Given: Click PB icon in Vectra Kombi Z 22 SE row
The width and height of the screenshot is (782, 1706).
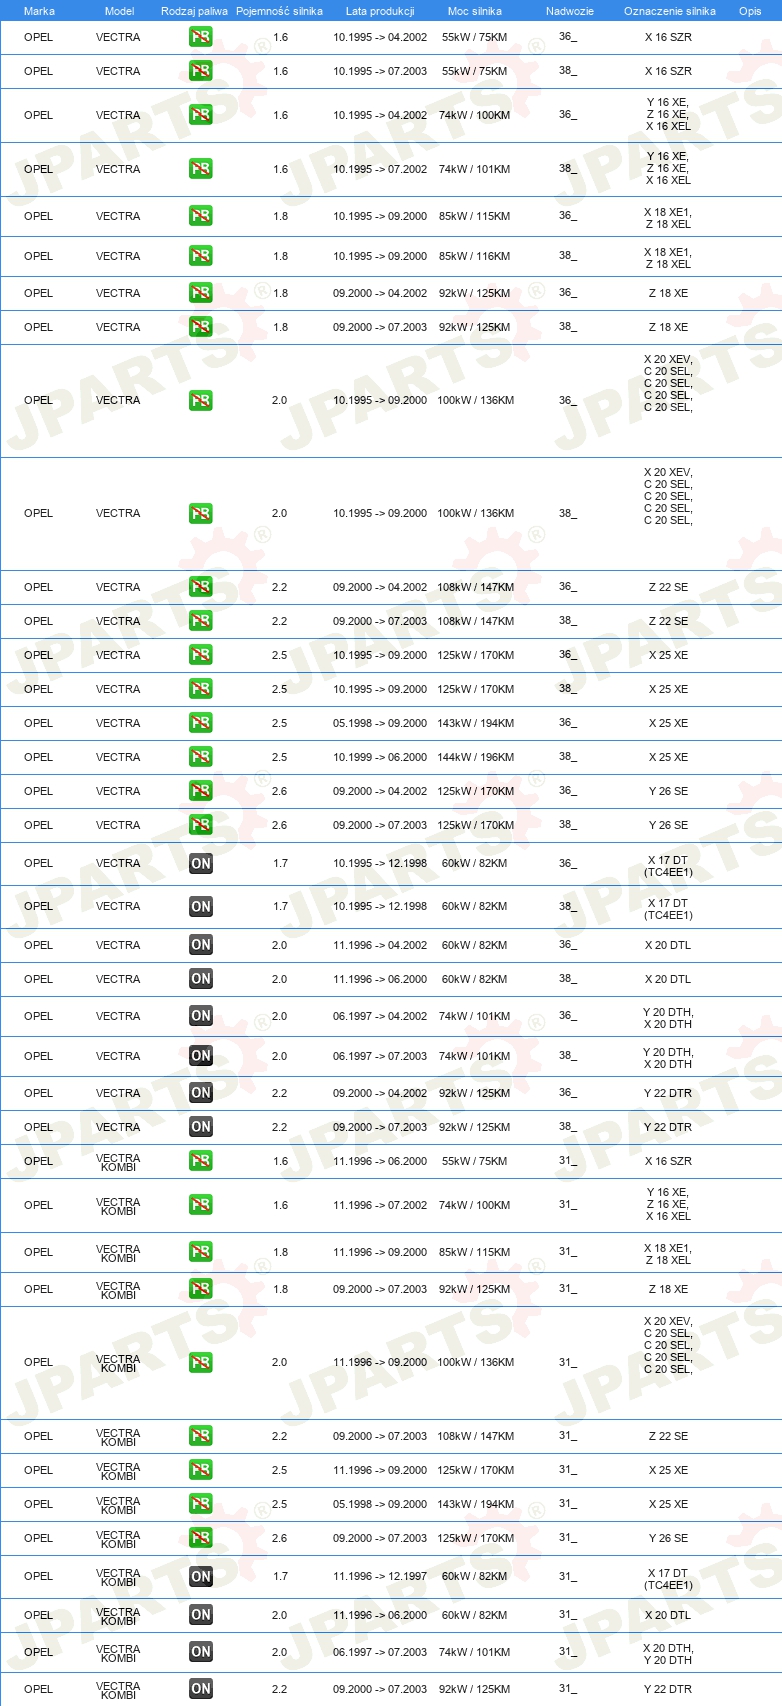Looking at the screenshot, I should [x=201, y=1436].
